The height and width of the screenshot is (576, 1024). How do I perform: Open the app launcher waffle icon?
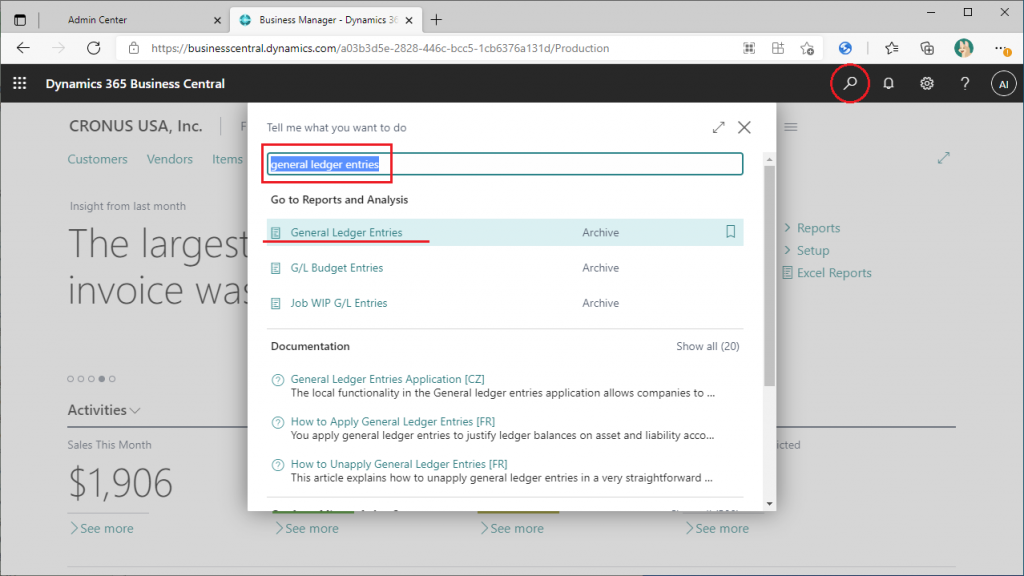click(x=20, y=84)
